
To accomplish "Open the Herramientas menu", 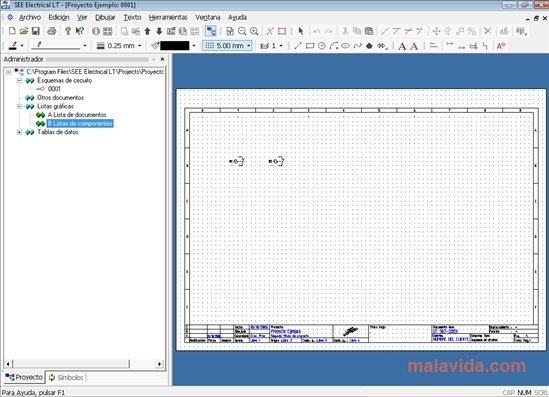I will [x=168, y=17].
